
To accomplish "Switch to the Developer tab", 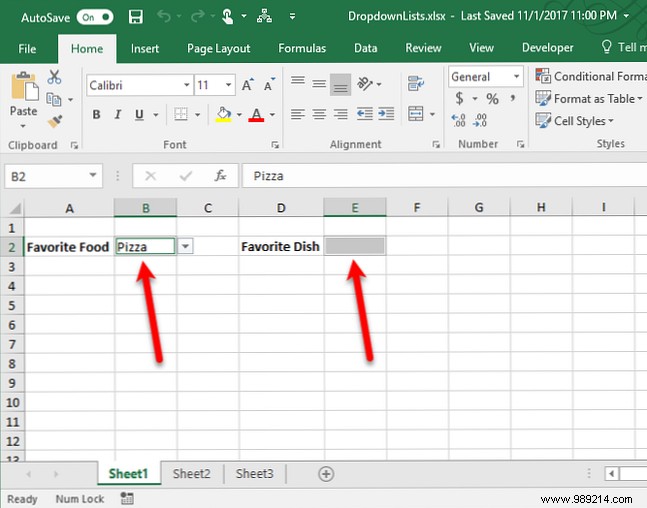I will tap(548, 48).
